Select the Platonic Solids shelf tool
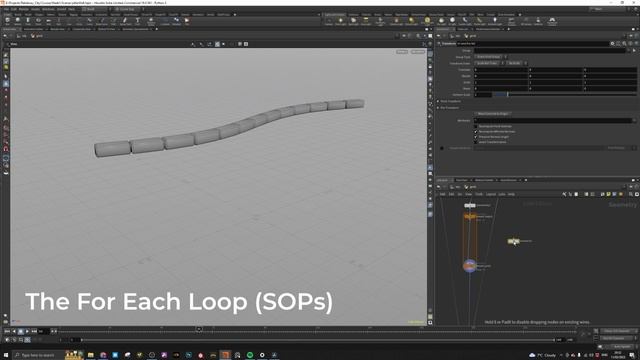Viewport: 640px width, 360px height. point(151,21)
